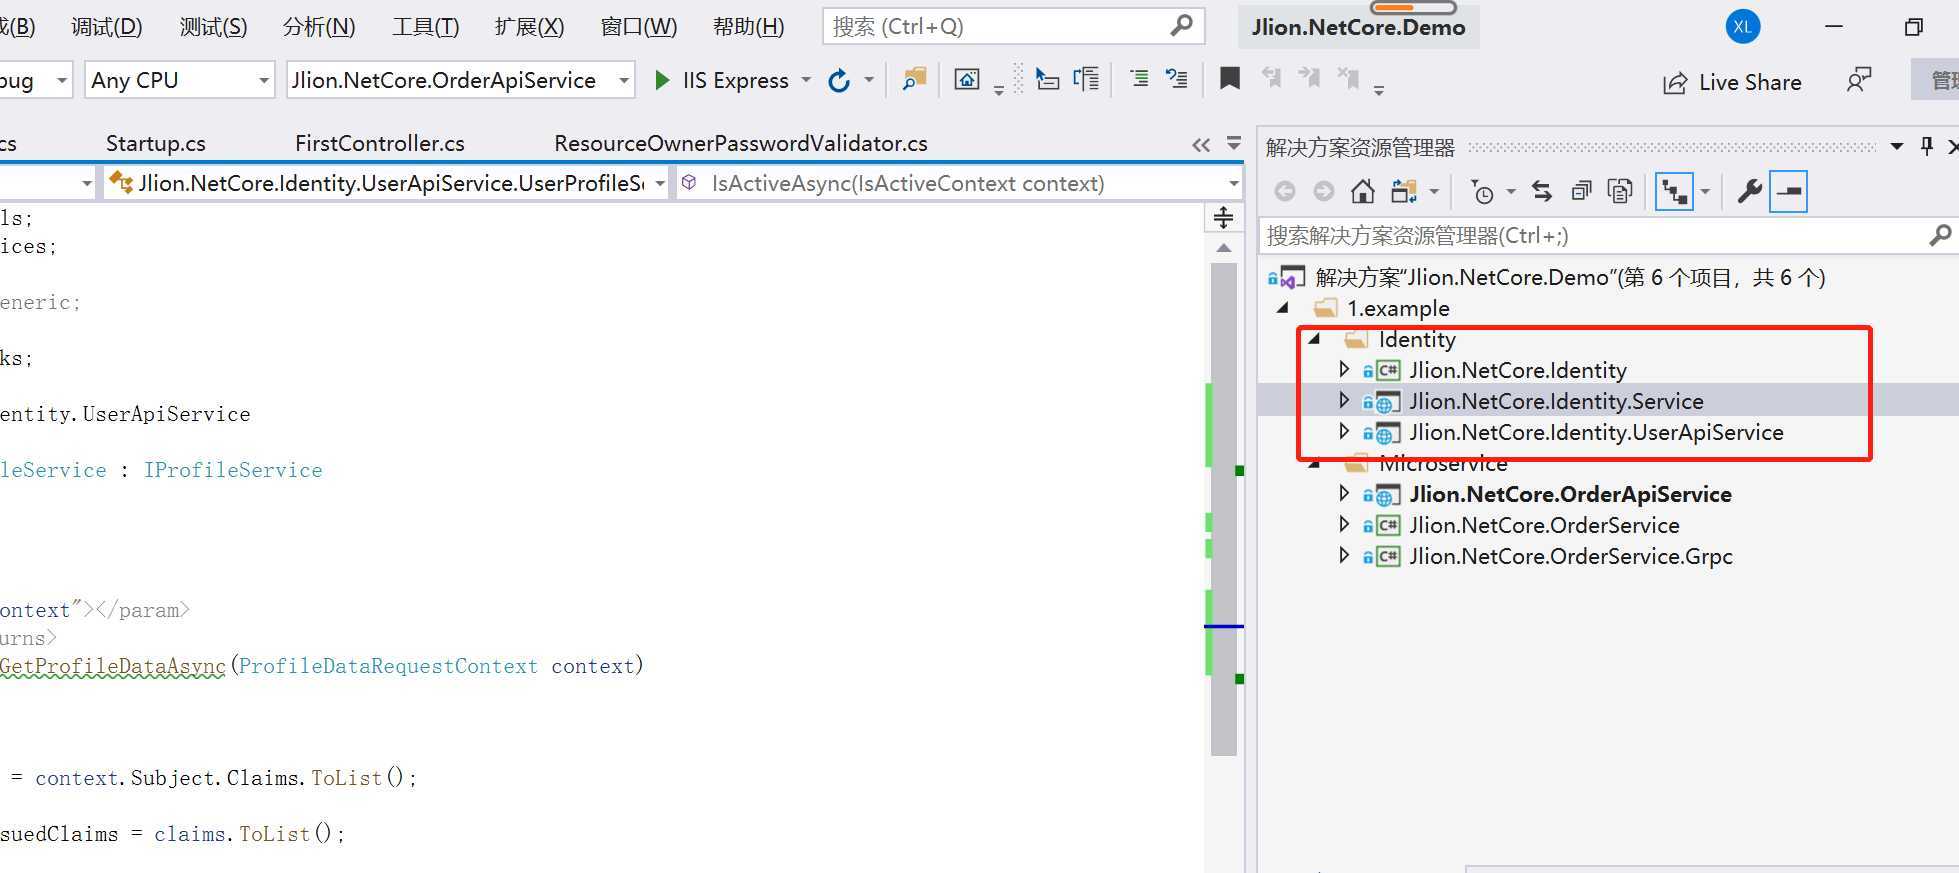This screenshot has height=873, width=1959.
Task: Click pending changes filter clock icon
Action: click(1482, 191)
